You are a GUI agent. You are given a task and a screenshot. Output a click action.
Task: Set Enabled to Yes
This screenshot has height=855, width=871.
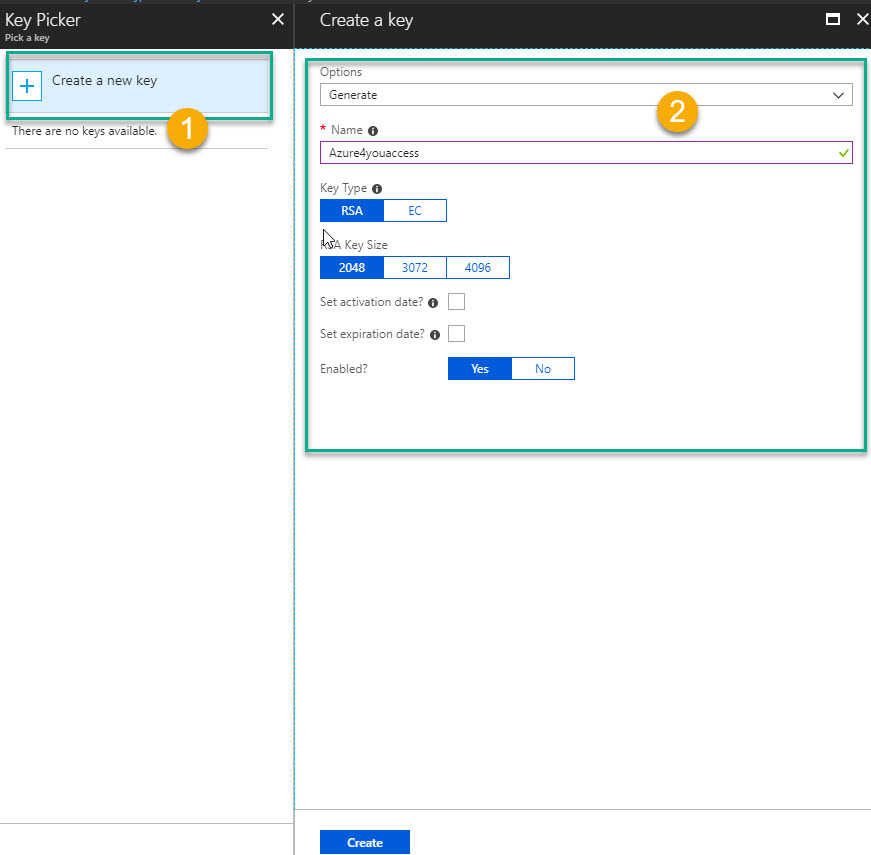click(x=480, y=369)
